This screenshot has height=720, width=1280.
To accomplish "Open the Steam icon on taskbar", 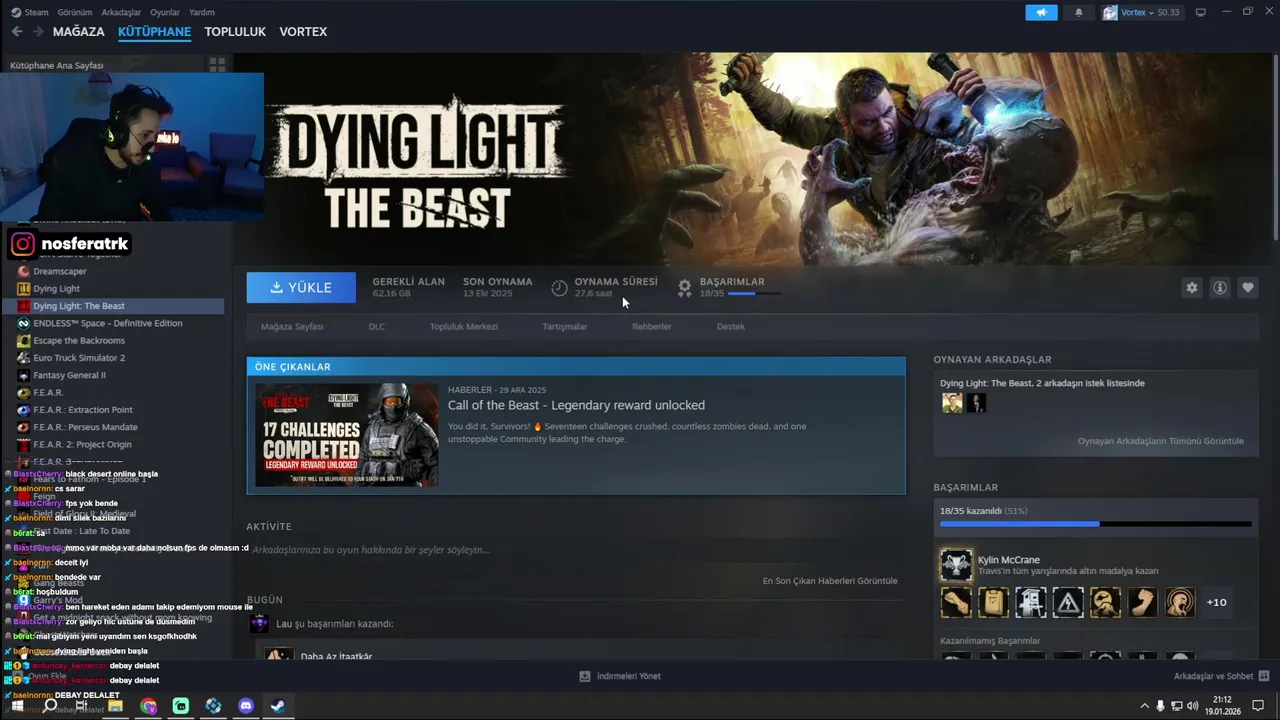I will [x=278, y=706].
